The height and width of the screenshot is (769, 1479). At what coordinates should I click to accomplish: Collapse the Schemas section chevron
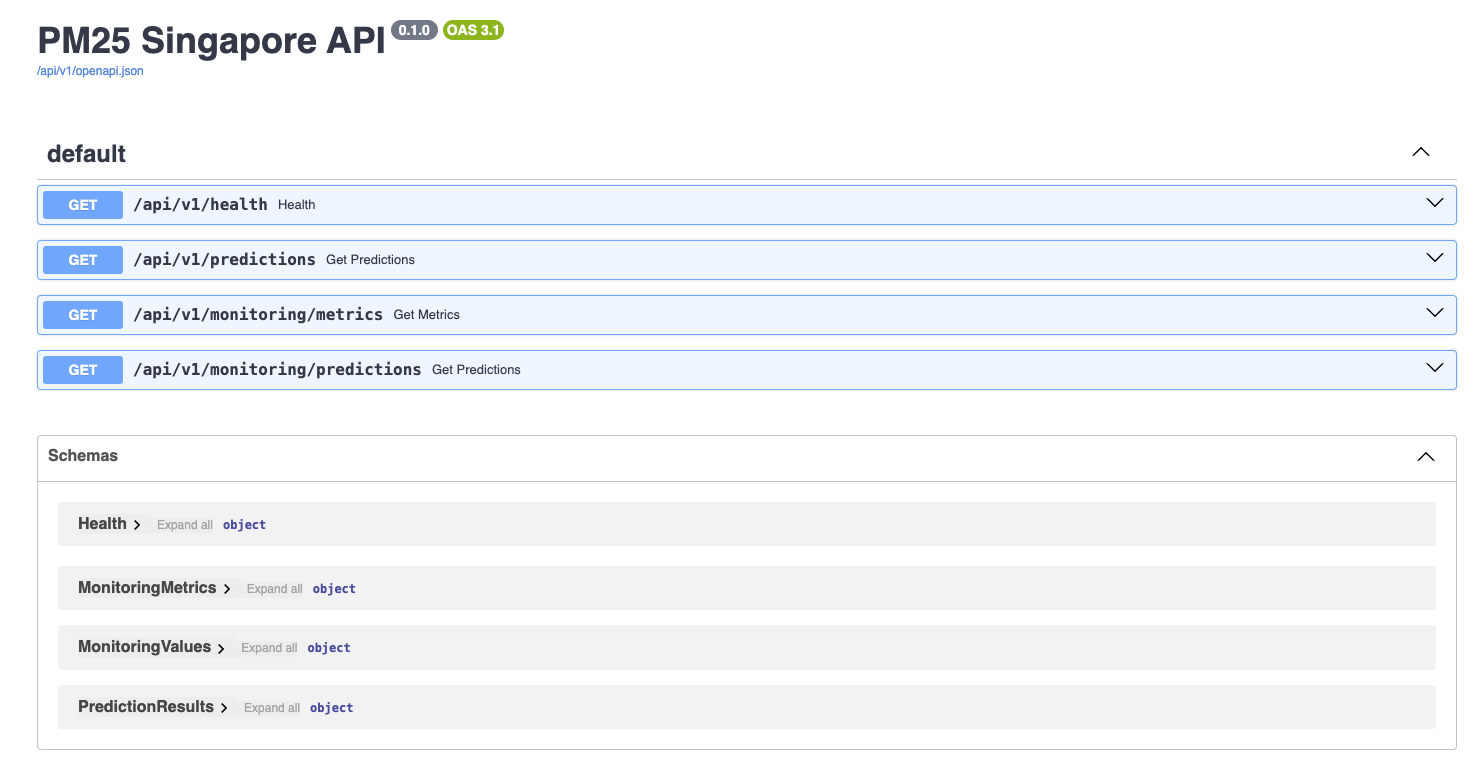click(x=1425, y=457)
